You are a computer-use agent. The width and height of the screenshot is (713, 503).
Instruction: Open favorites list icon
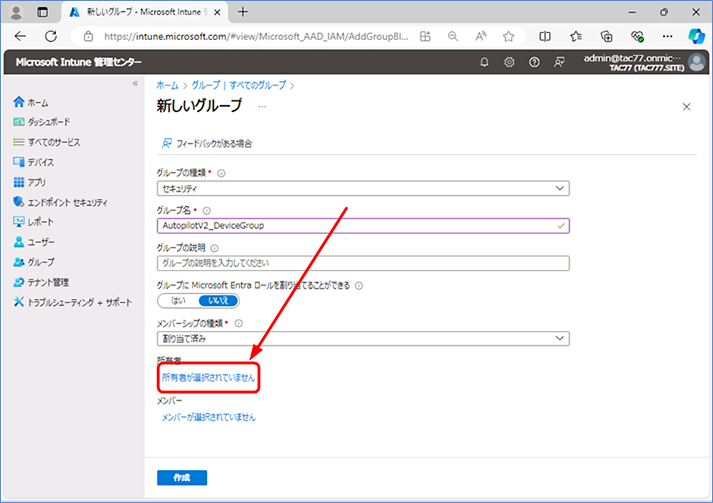click(x=576, y=36)
